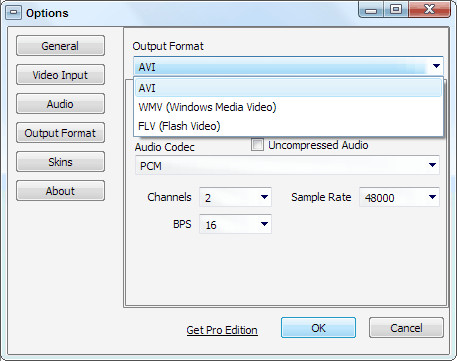Open the Audio settings section

pos(60,104)
